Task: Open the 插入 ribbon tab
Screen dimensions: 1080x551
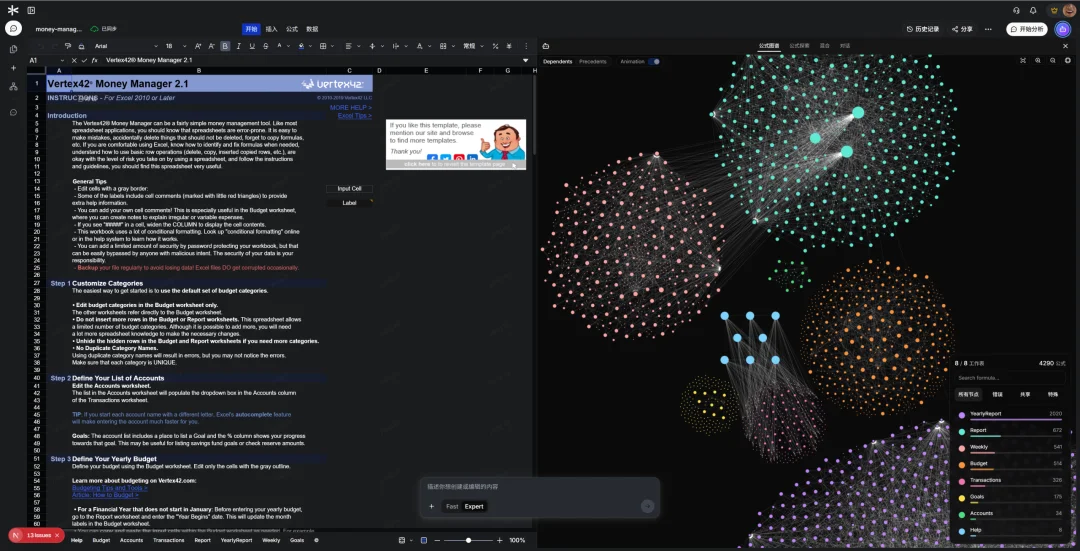Action: click(x=271, y=29)
